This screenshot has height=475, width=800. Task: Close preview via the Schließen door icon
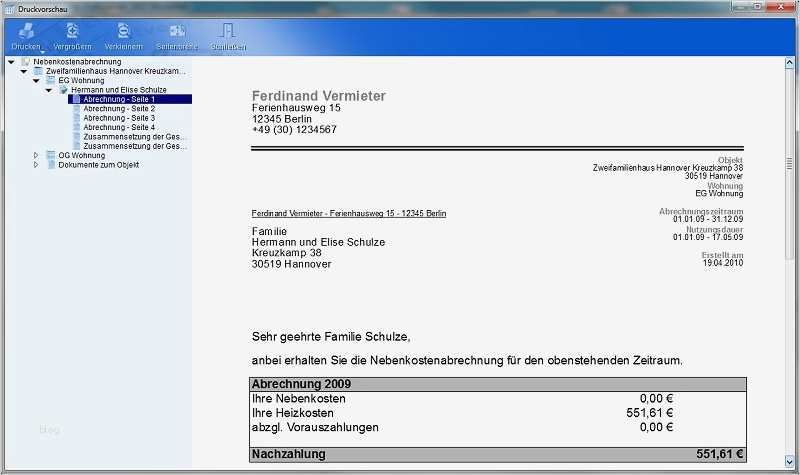click(228, 31)
